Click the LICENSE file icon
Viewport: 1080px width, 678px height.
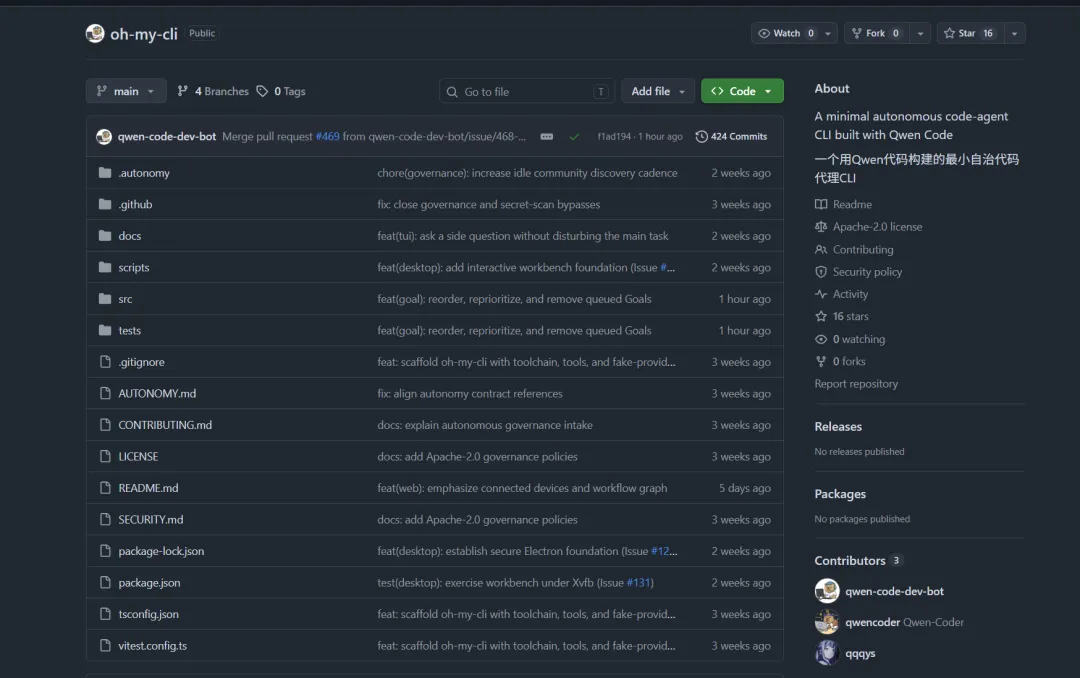click(105, 456)
